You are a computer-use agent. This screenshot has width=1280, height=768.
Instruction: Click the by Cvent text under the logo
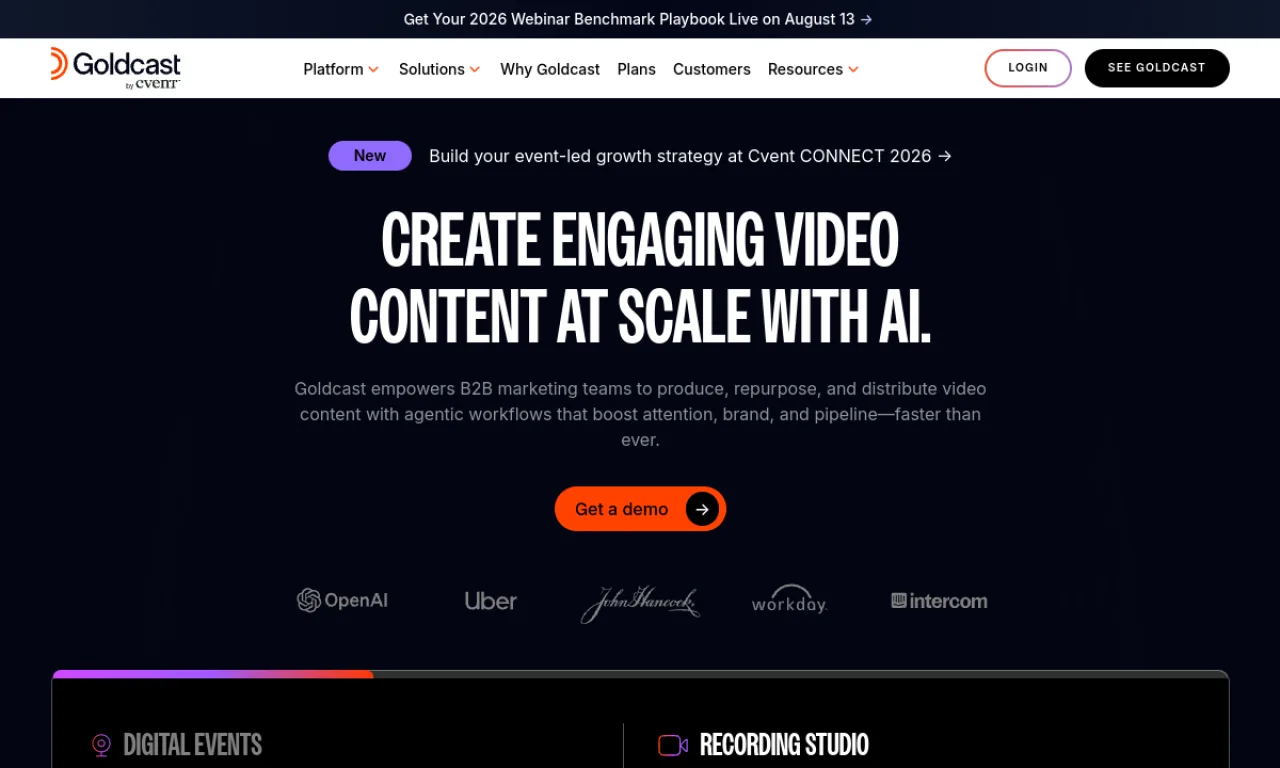pyautogui.click(x=153, y=85)
